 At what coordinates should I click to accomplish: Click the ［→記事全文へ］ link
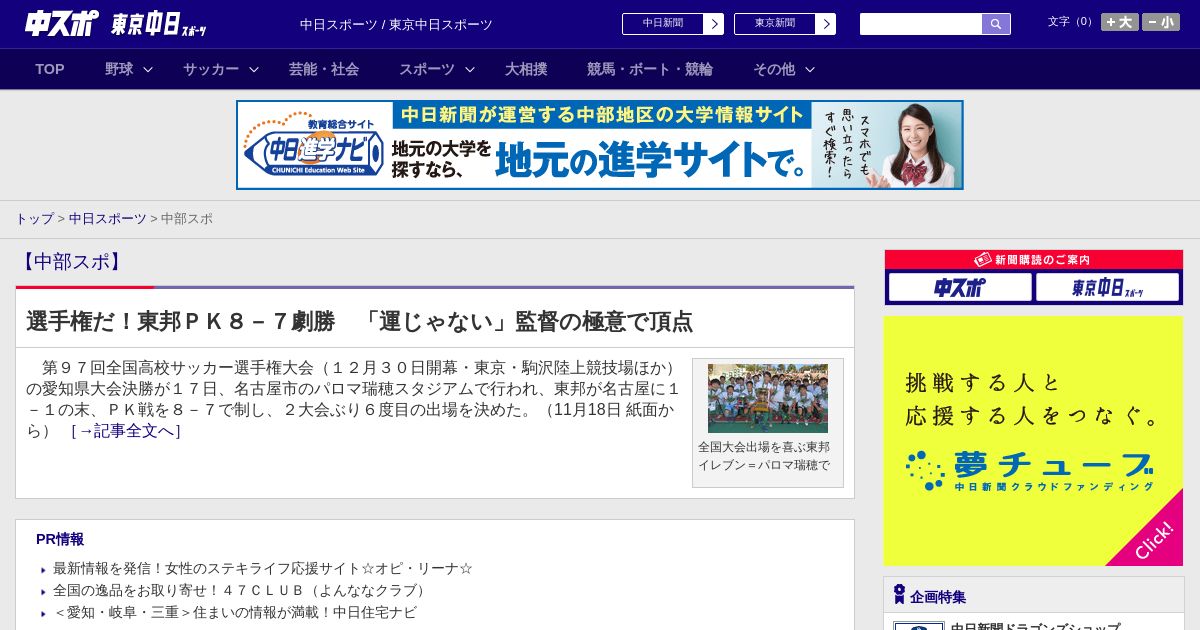[x=126, y=431]
